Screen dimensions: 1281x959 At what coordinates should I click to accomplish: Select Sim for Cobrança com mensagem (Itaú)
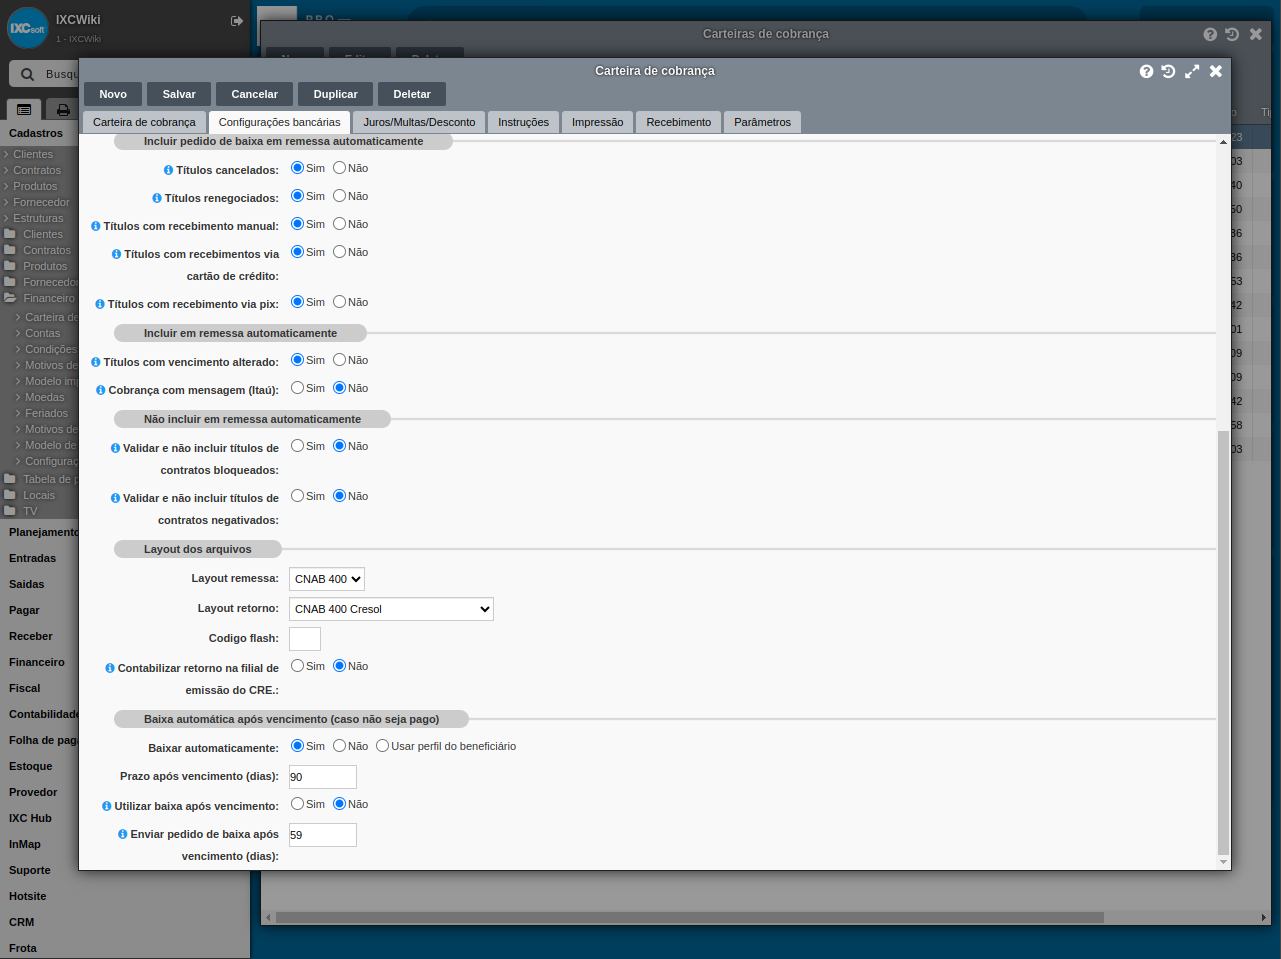click(297, 388)
